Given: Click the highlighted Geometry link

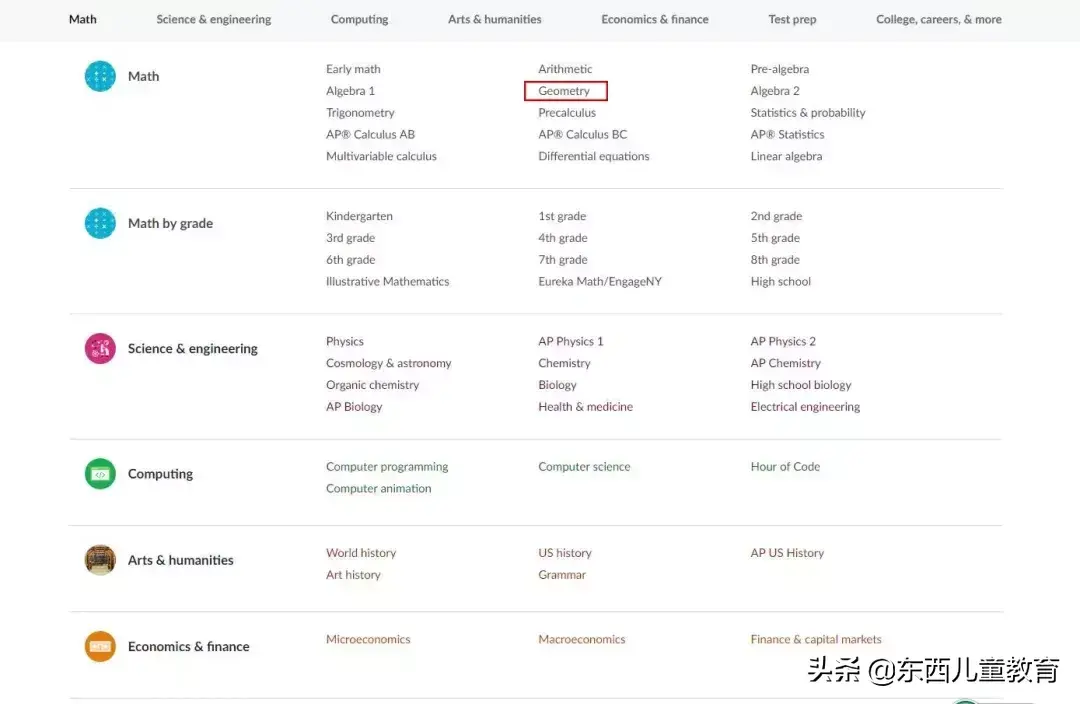Looking at the screenshot, I should click(565, 90).
